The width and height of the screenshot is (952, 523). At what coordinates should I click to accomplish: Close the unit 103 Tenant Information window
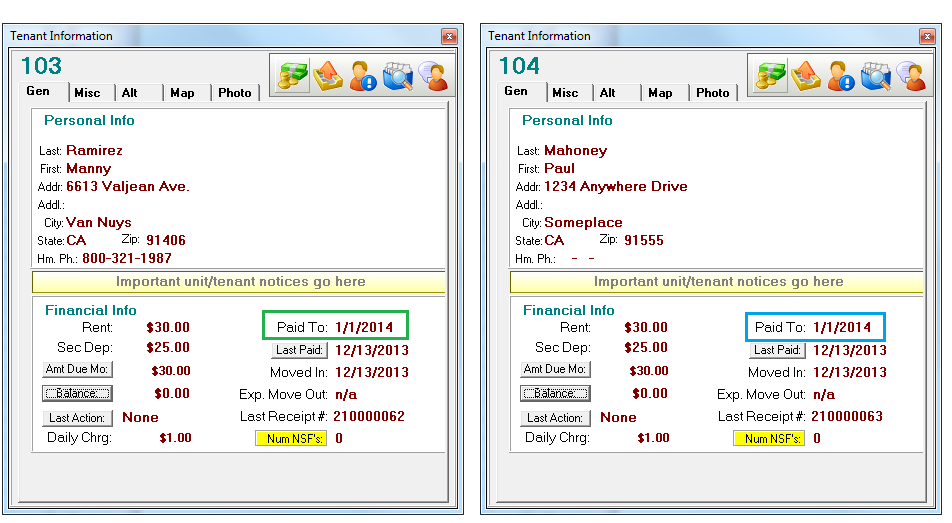point(449,36)
